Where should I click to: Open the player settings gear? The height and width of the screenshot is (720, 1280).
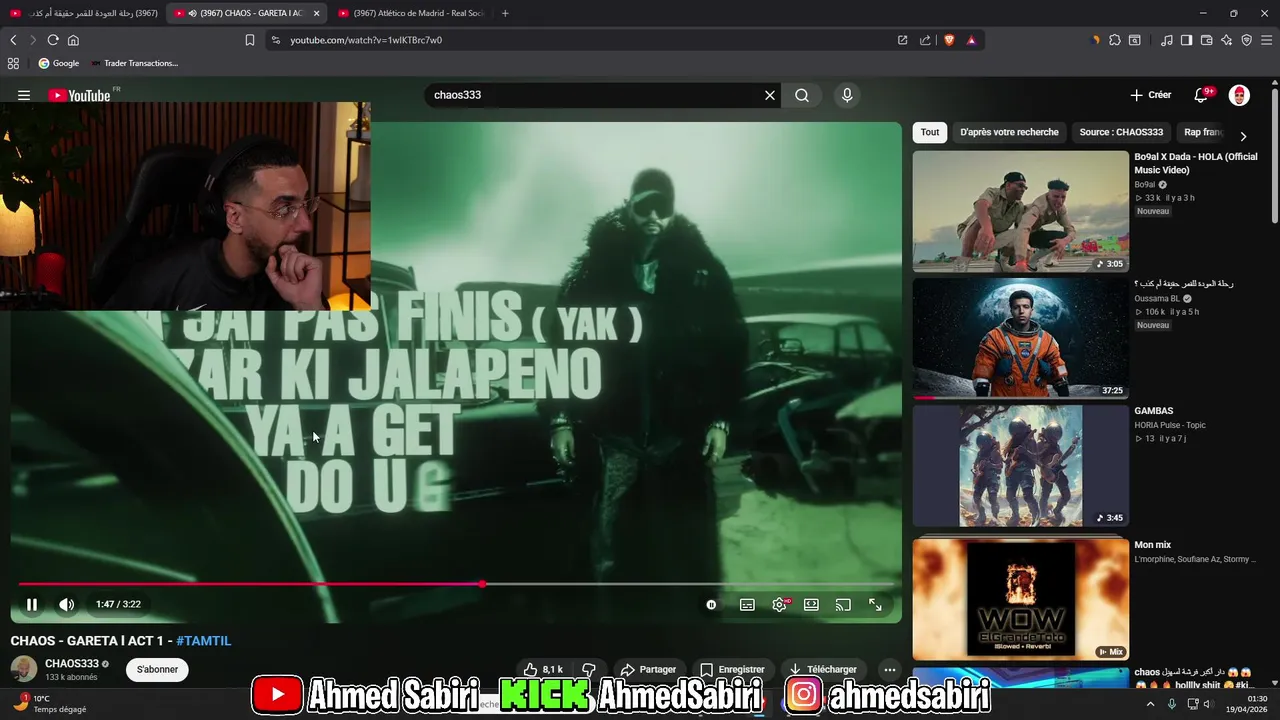779,604
